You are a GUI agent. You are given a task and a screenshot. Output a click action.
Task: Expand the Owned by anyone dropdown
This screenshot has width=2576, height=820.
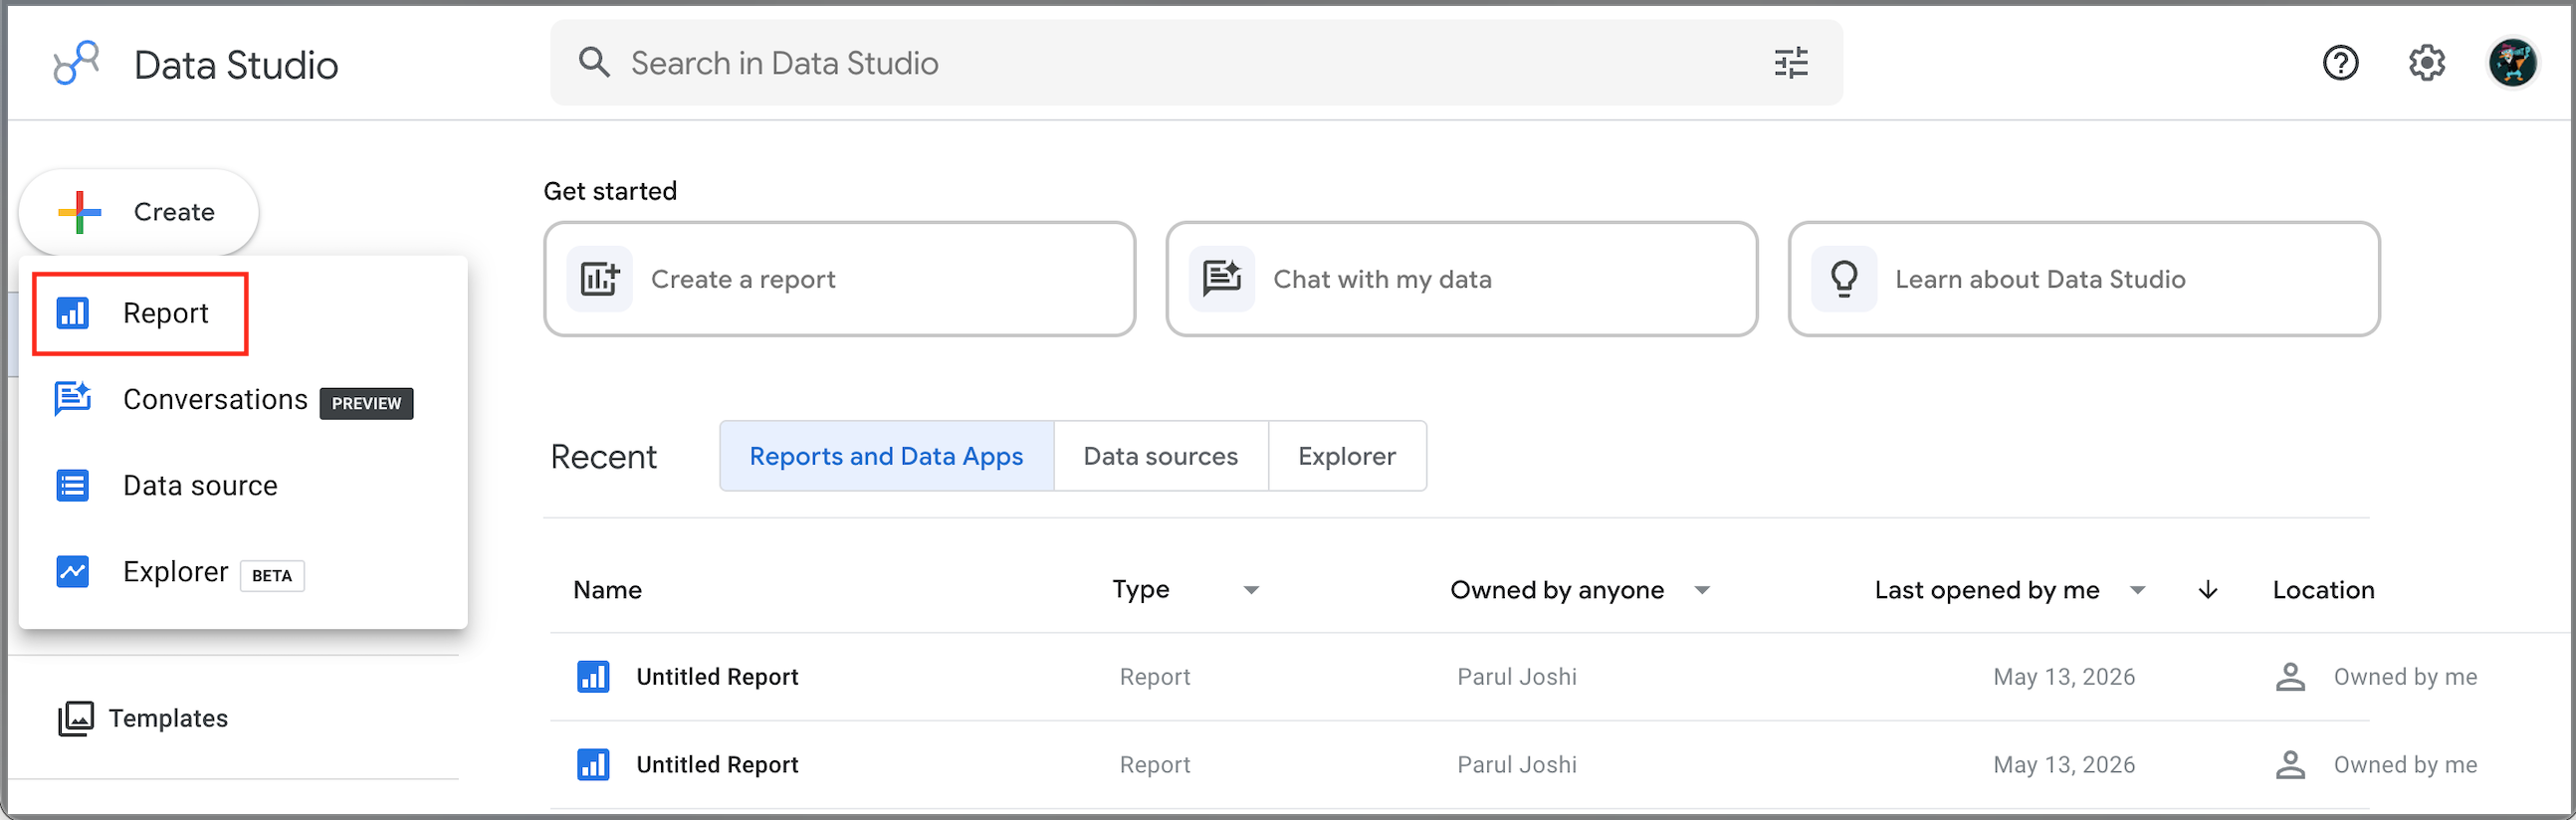tap(1702, 590)
